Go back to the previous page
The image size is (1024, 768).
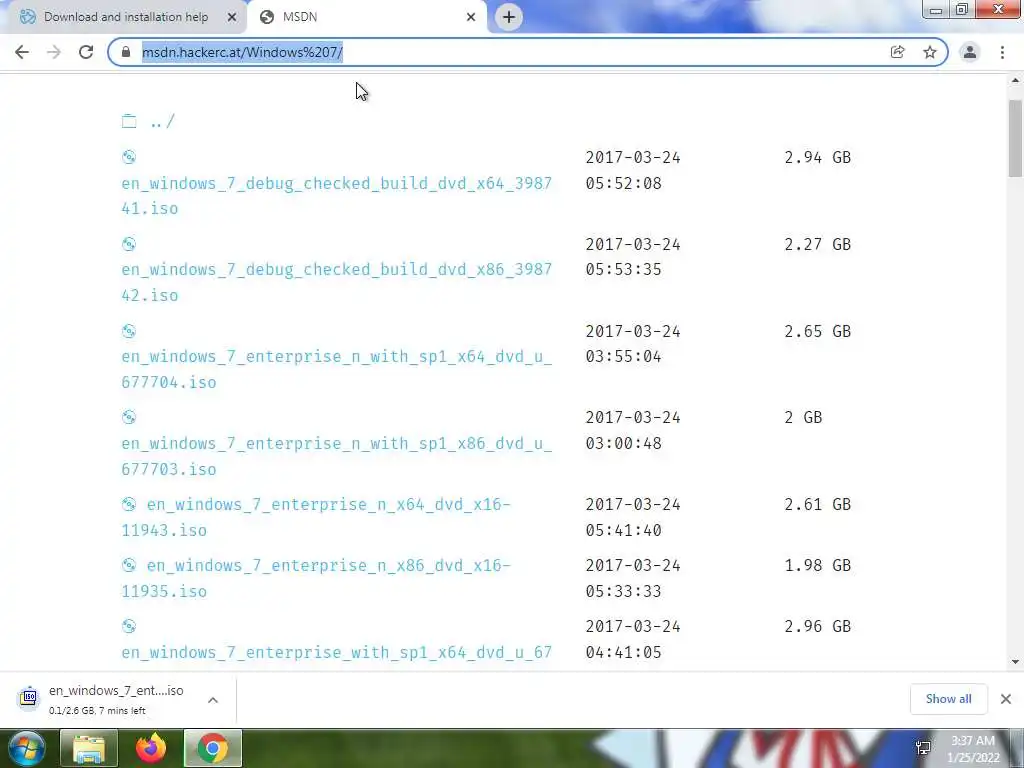coord(22,52)
